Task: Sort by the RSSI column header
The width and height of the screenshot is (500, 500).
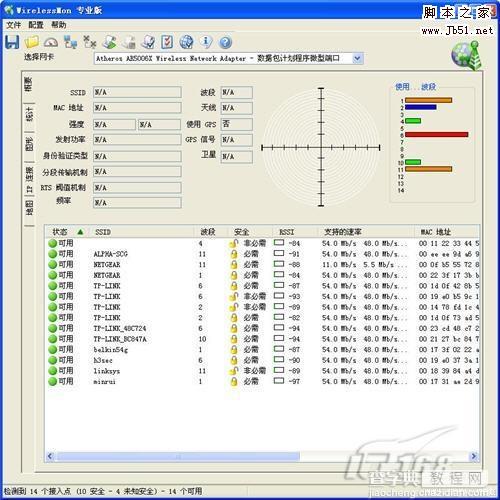Action: pos(294,232)
